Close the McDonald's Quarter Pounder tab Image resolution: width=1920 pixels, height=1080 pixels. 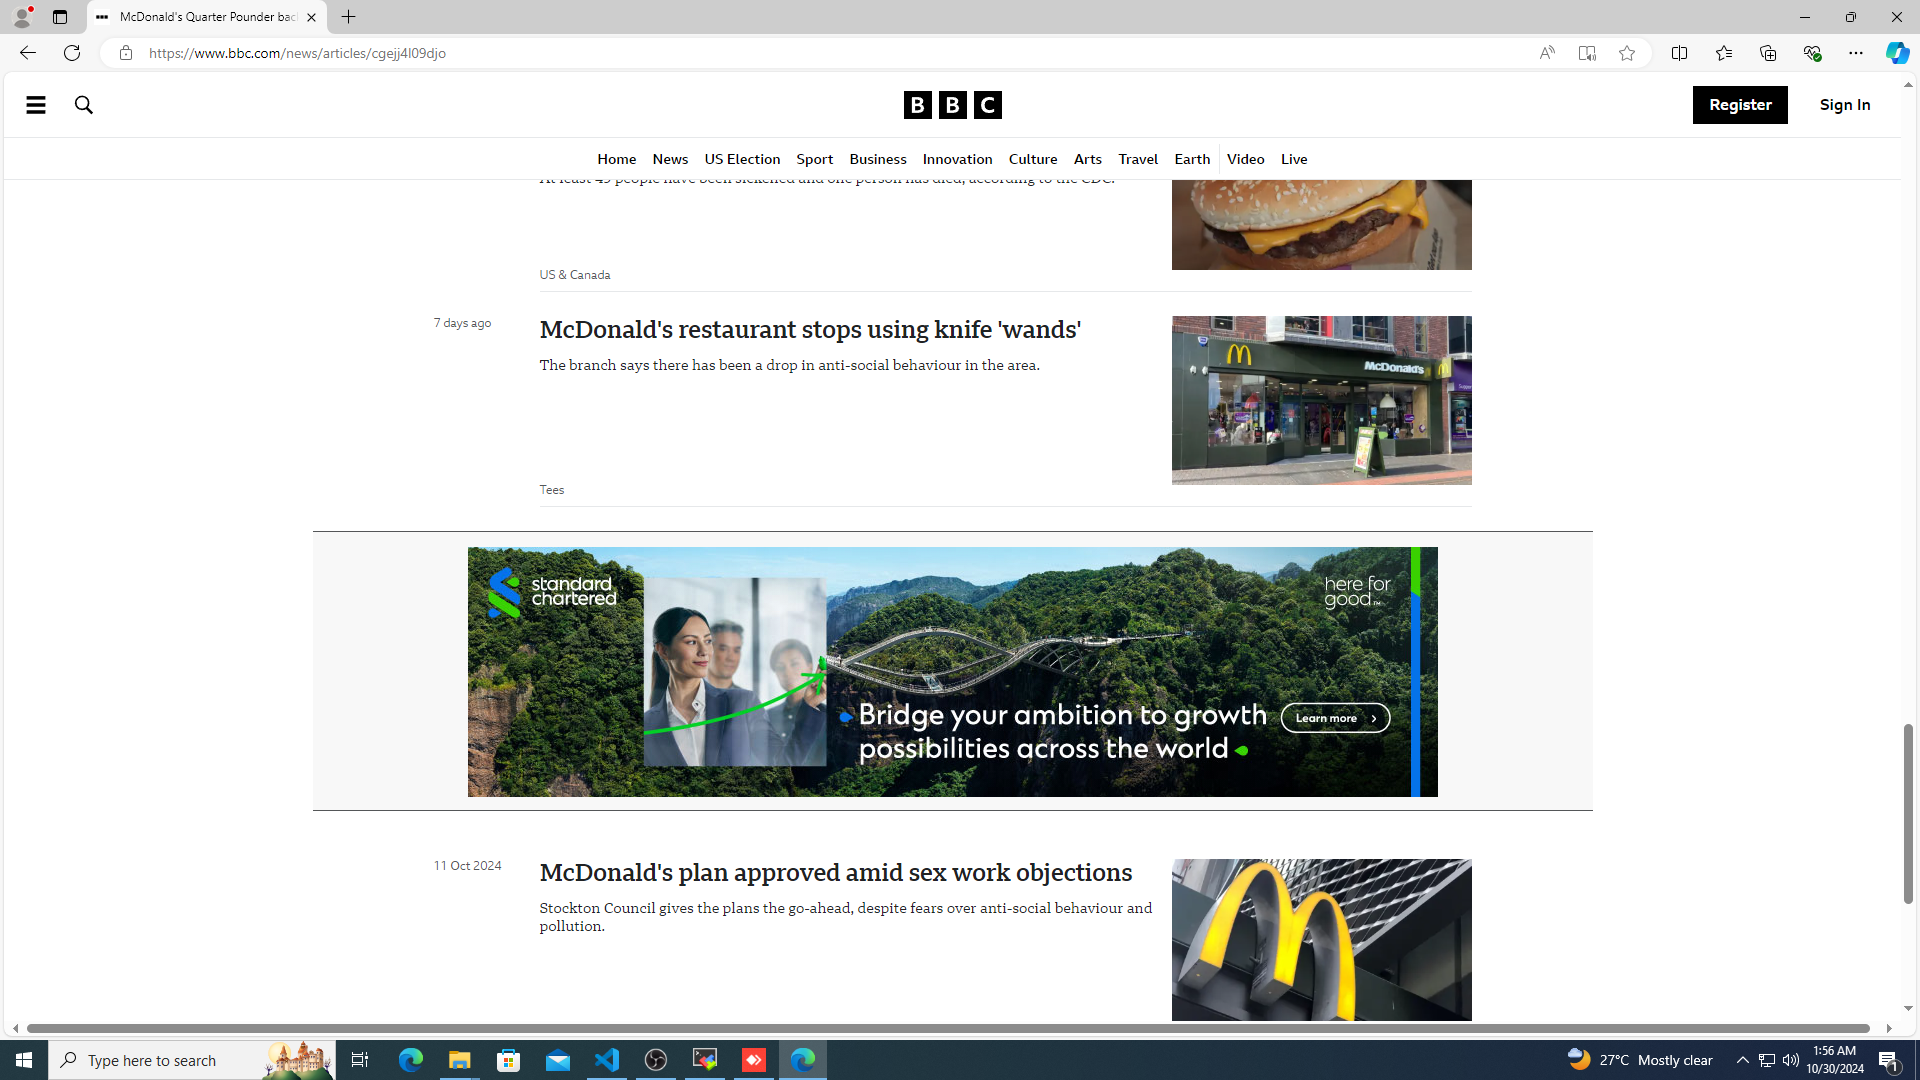(311, 17)
